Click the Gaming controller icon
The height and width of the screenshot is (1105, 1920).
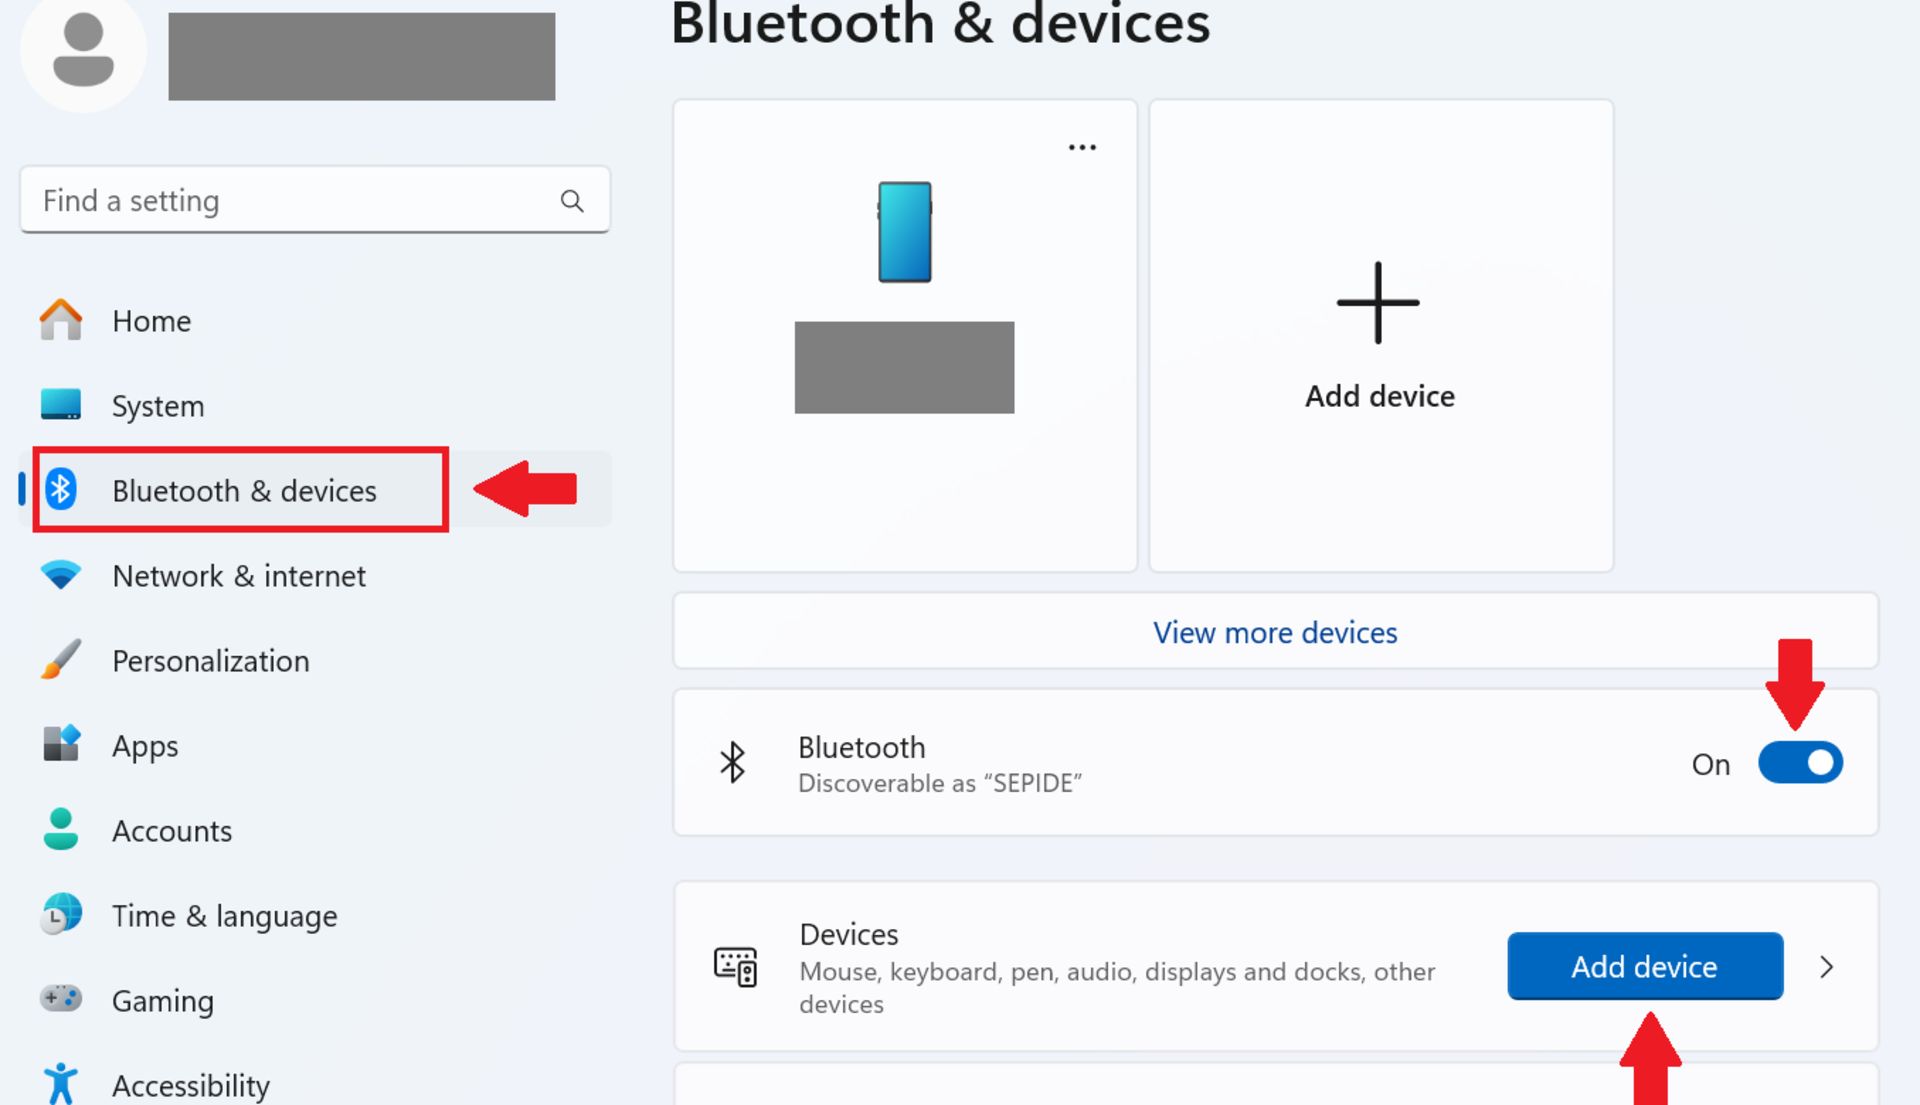click(x=60, y=998)
